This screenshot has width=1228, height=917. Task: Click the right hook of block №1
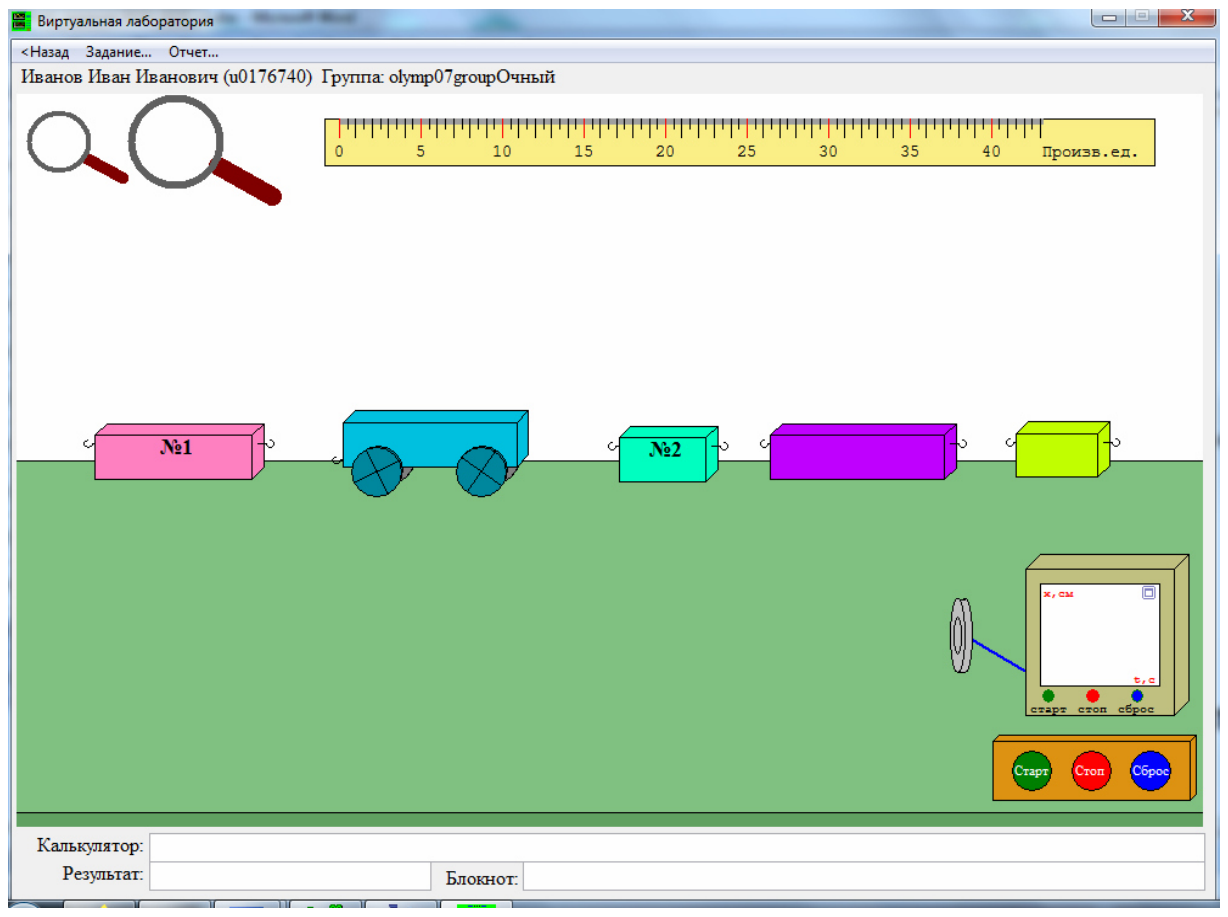pyautogui.click(x=271, y=444)
